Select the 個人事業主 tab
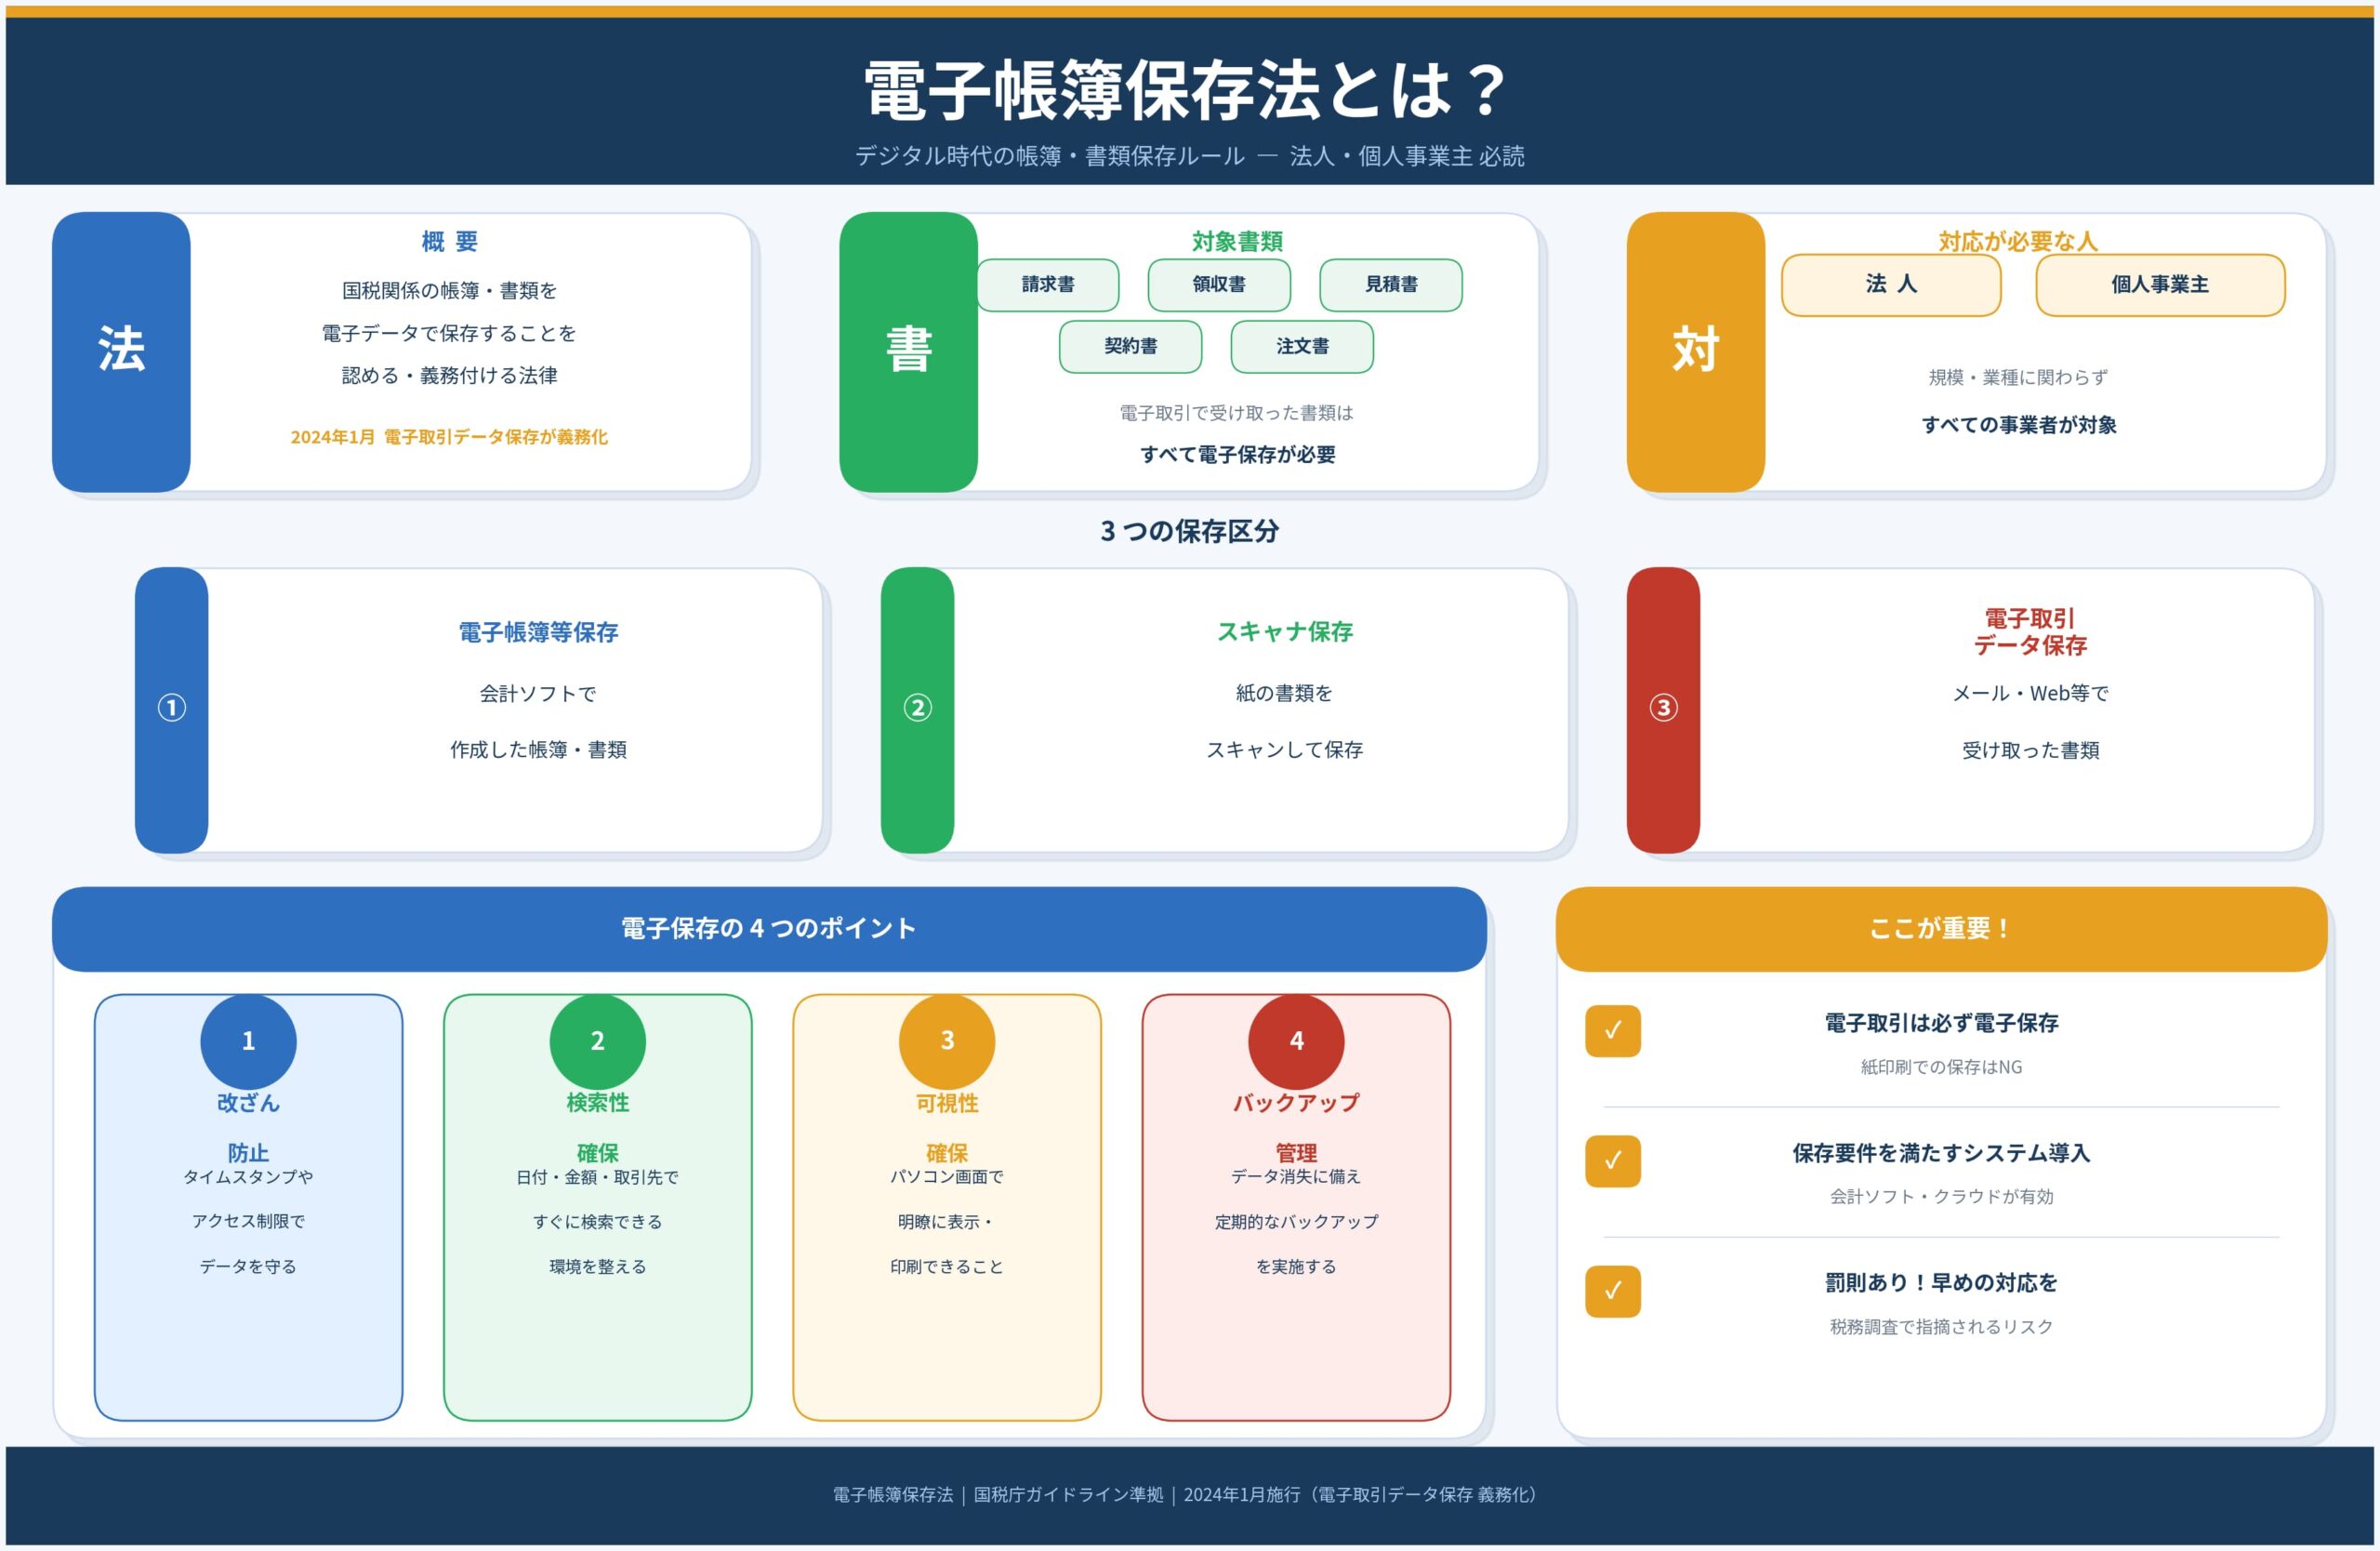 click(x=2159, y=285)
